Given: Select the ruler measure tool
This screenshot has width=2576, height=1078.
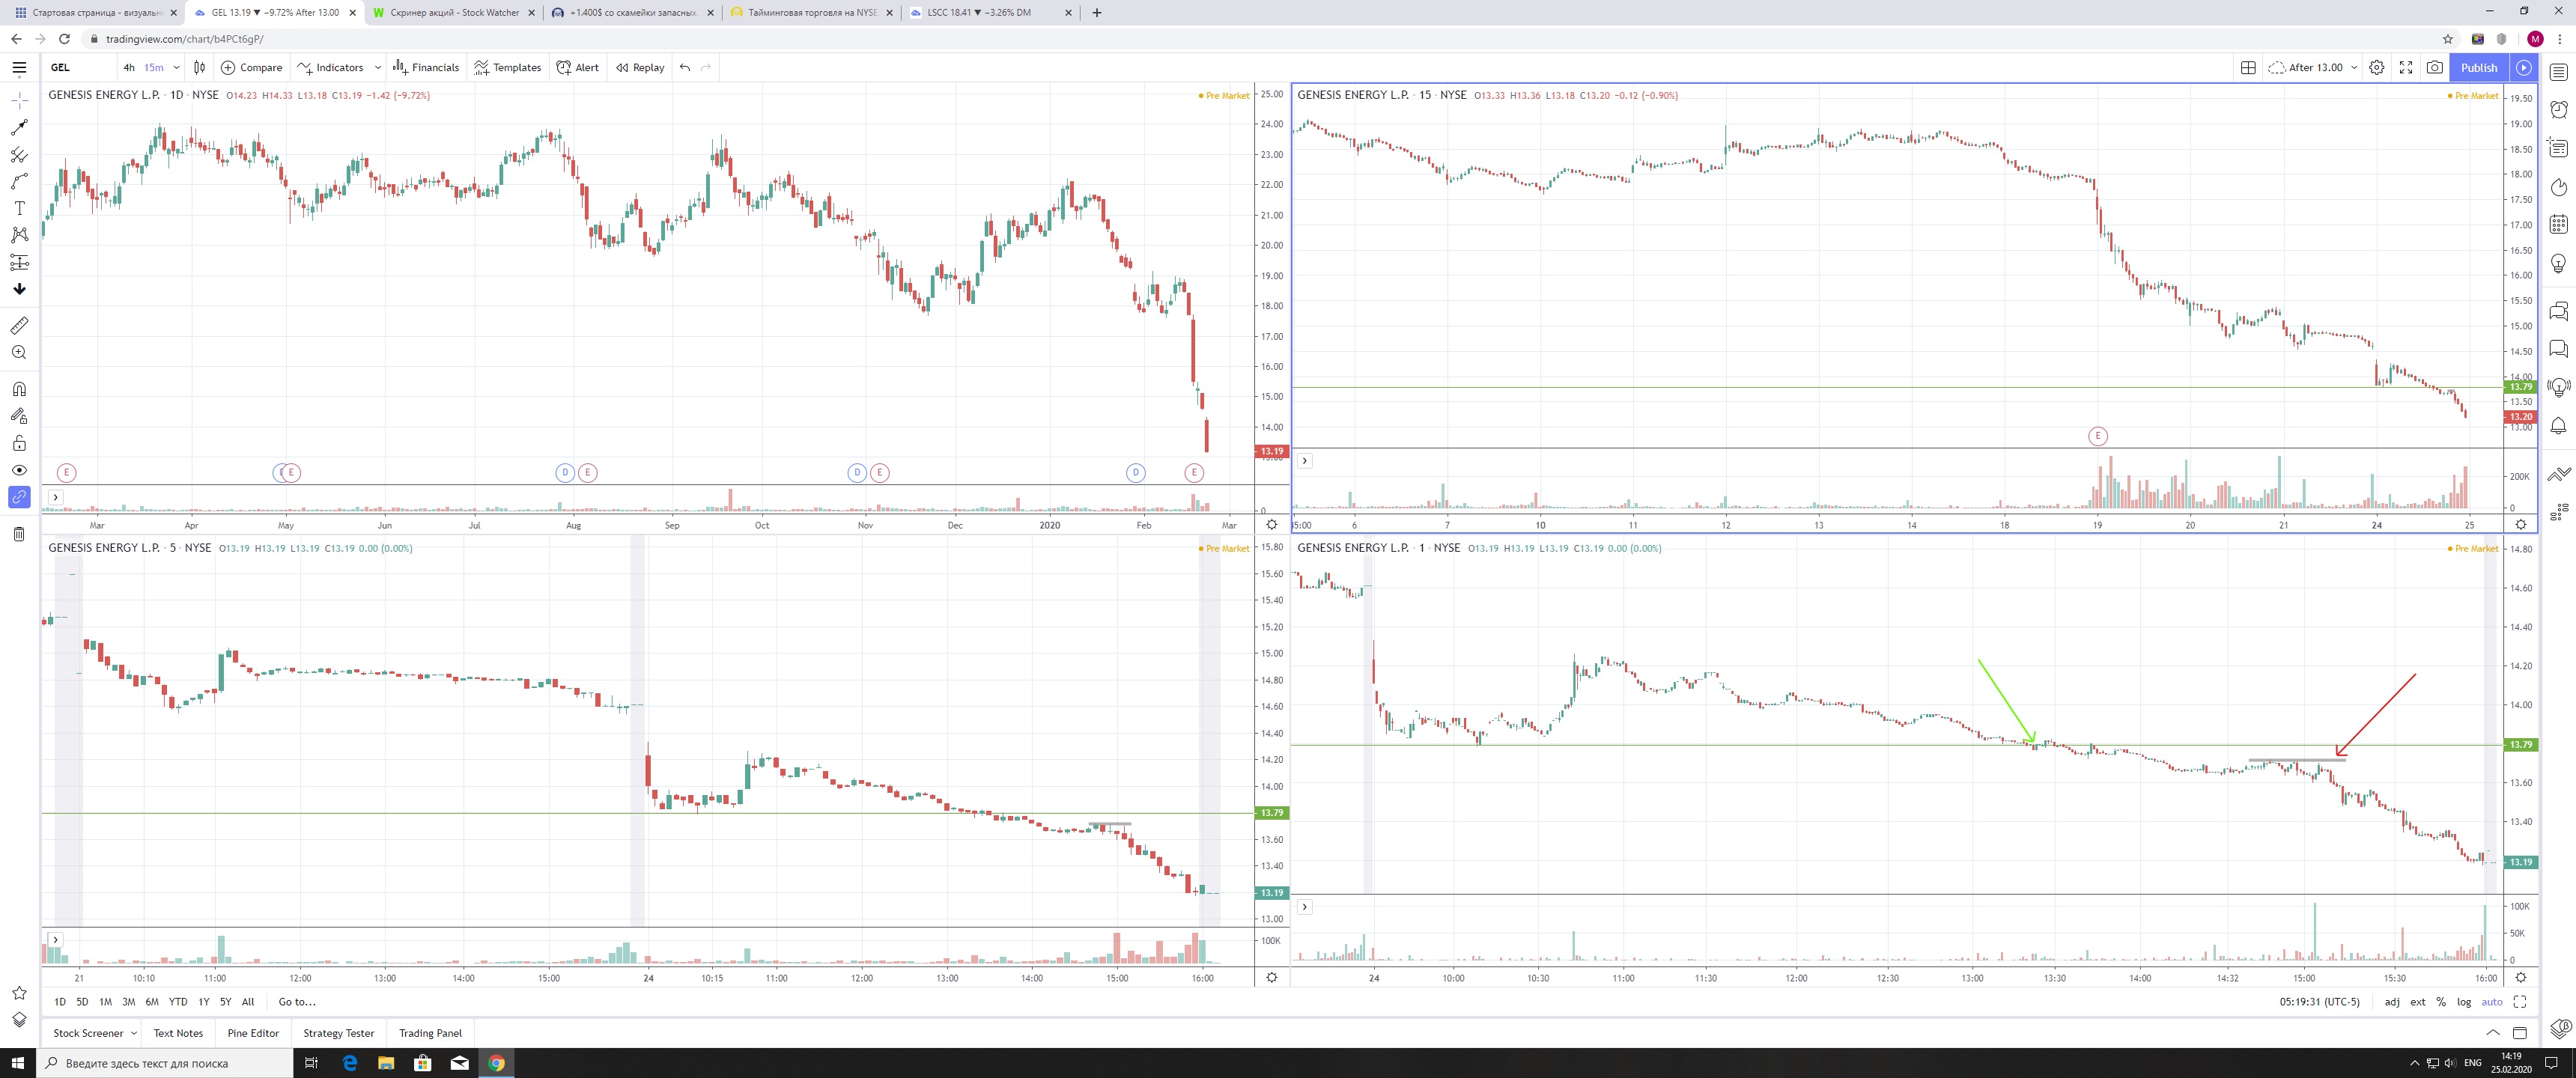Looking at the screenshot, I should (19, 326).
